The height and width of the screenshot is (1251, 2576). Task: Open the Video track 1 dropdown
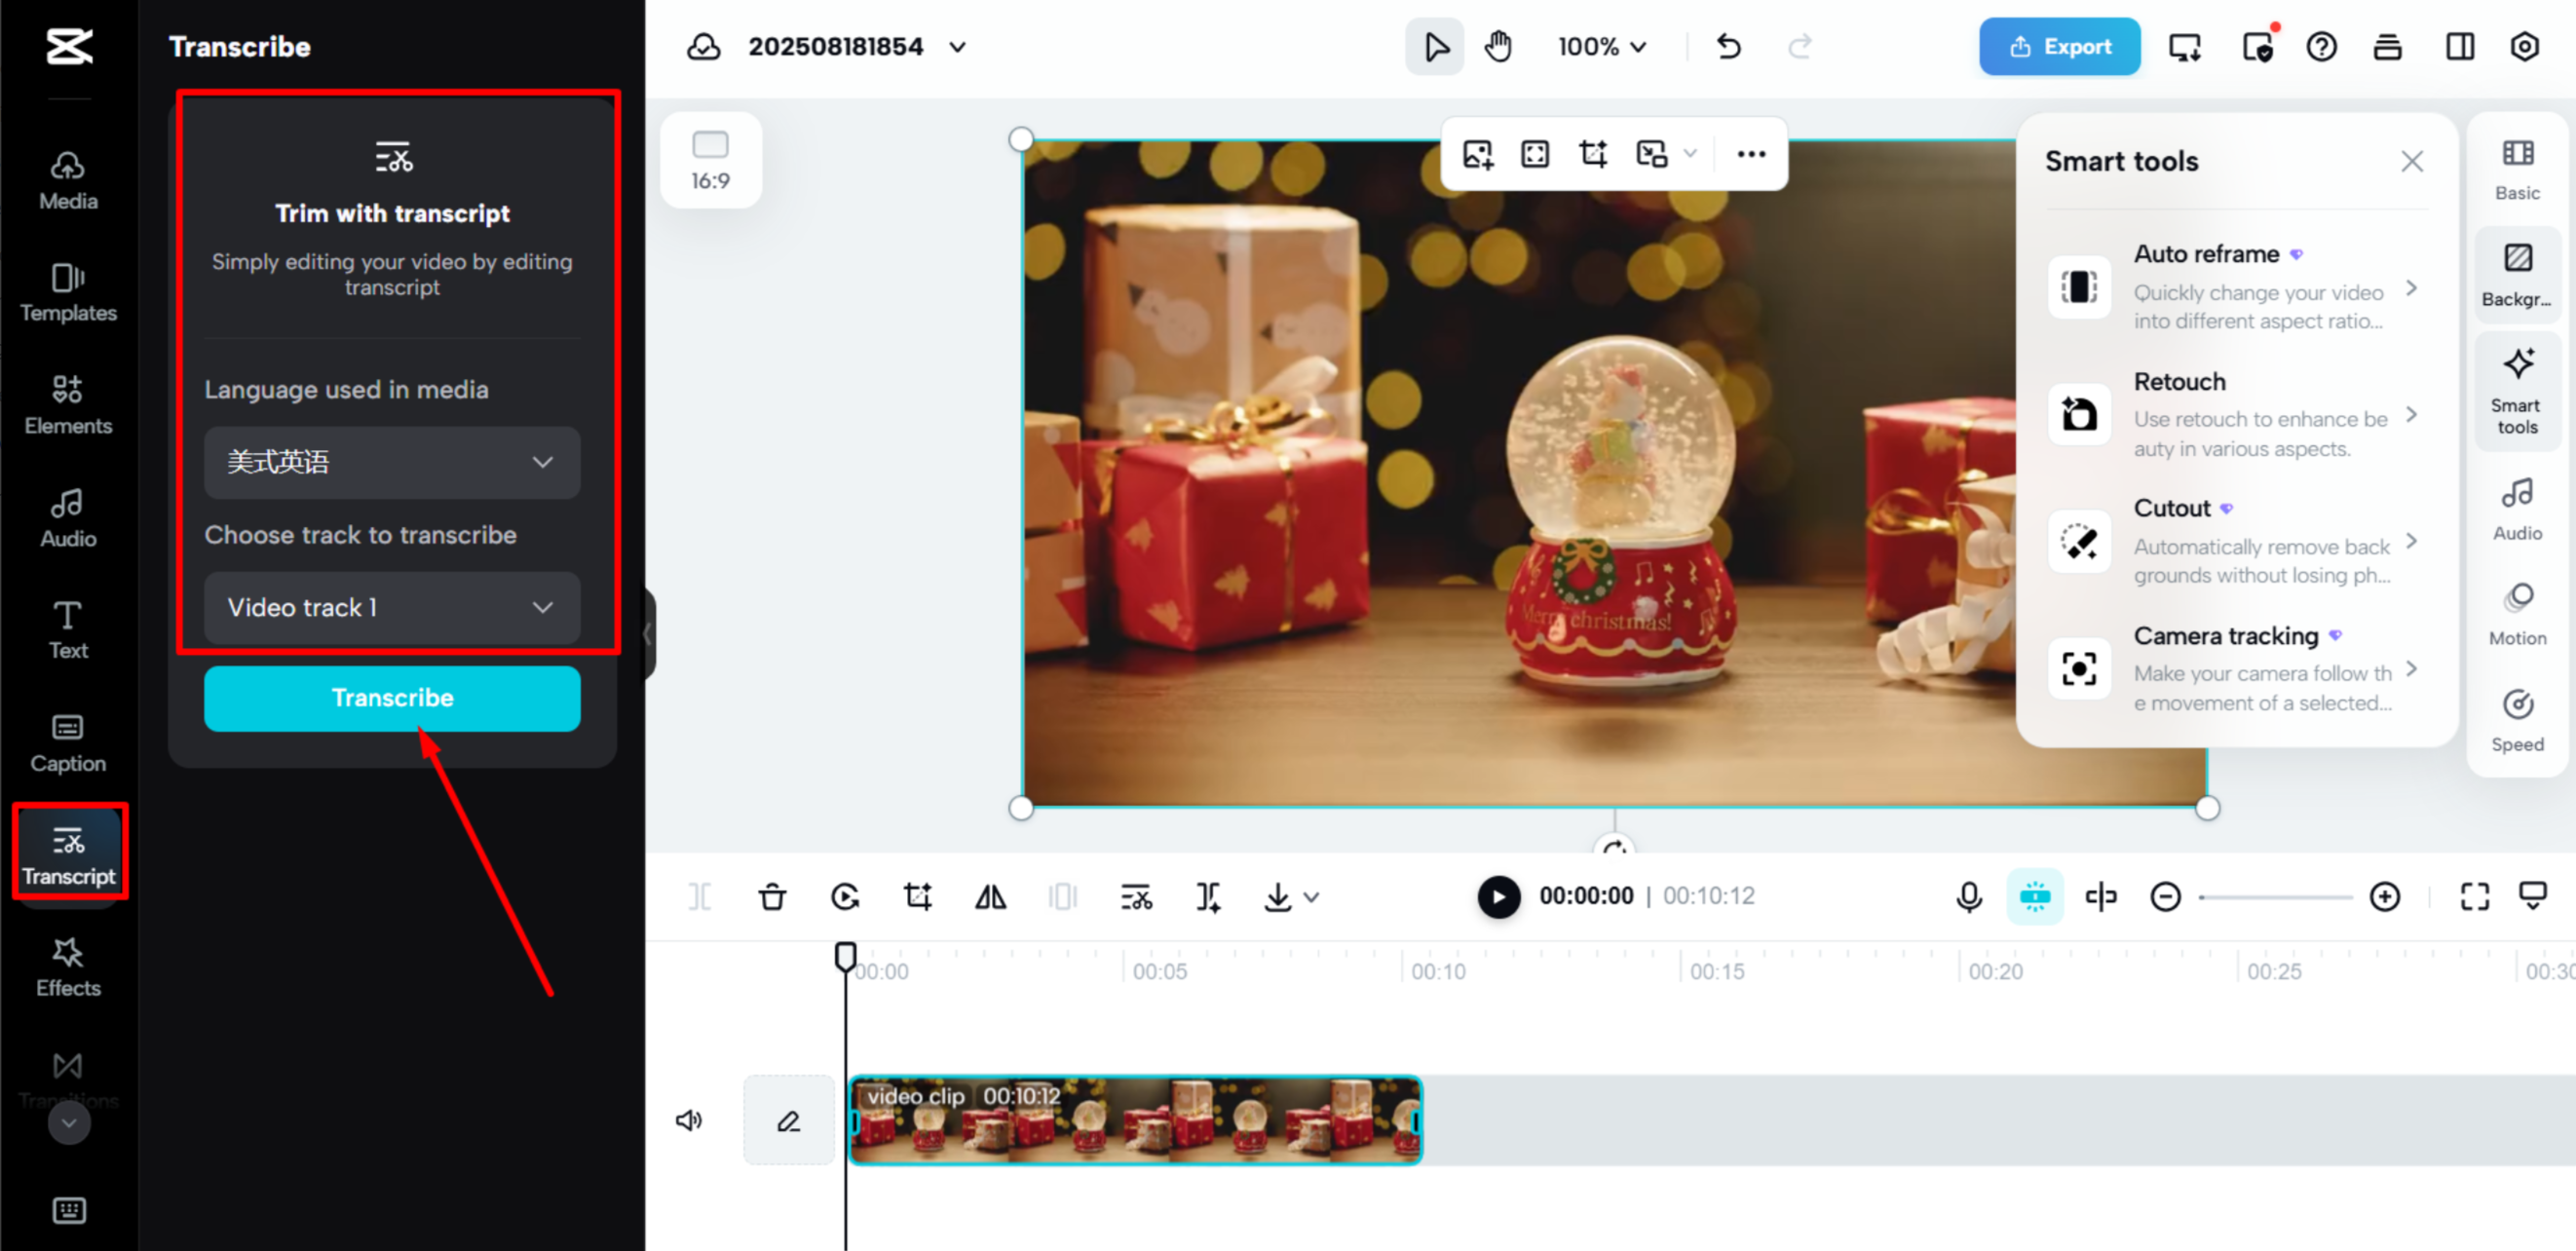(x=392, y=607)
